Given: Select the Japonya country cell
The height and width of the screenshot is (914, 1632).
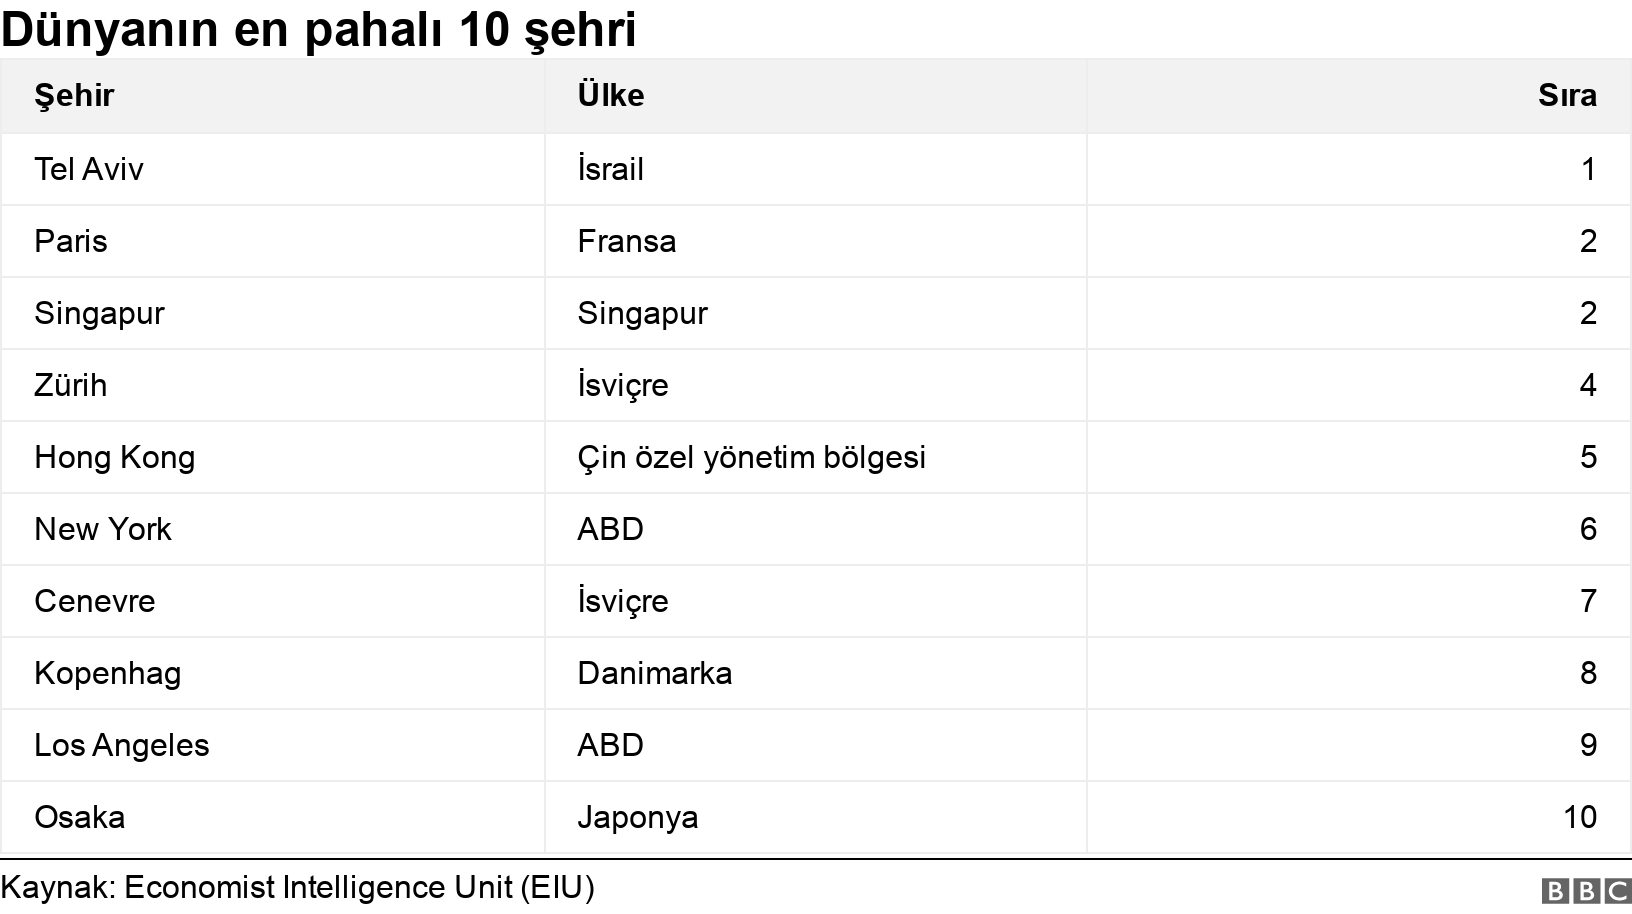Looking at the screenshot, I should [816, 817].
